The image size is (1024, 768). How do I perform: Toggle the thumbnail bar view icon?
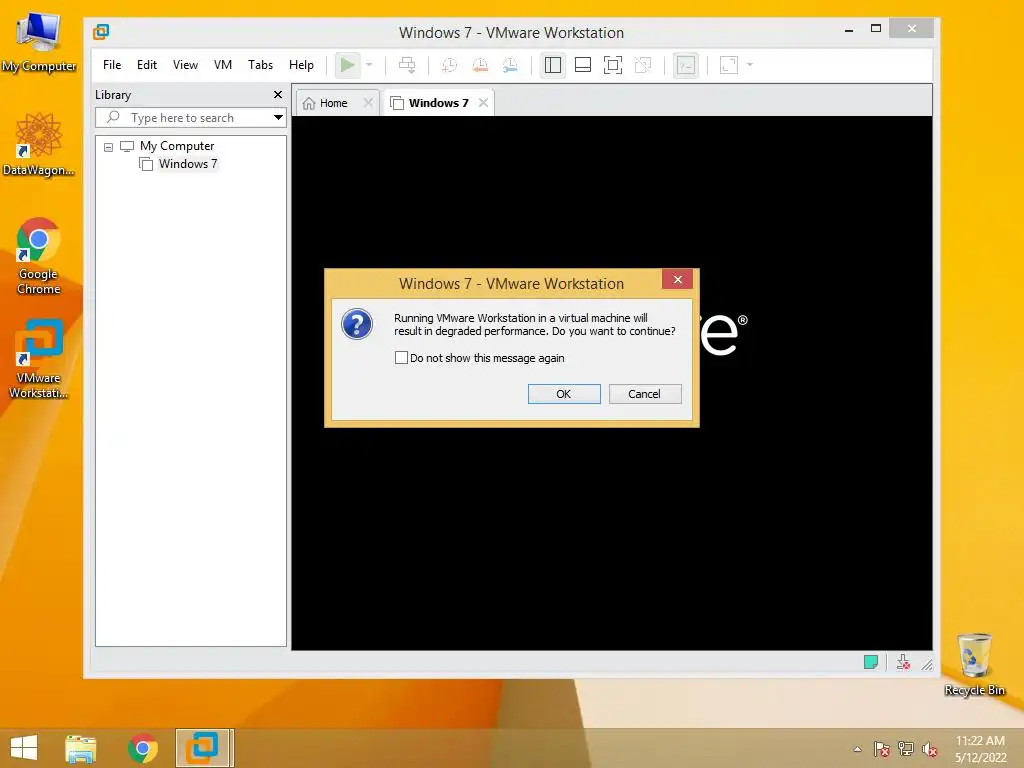pyautogui.click(x=583, y=65)
